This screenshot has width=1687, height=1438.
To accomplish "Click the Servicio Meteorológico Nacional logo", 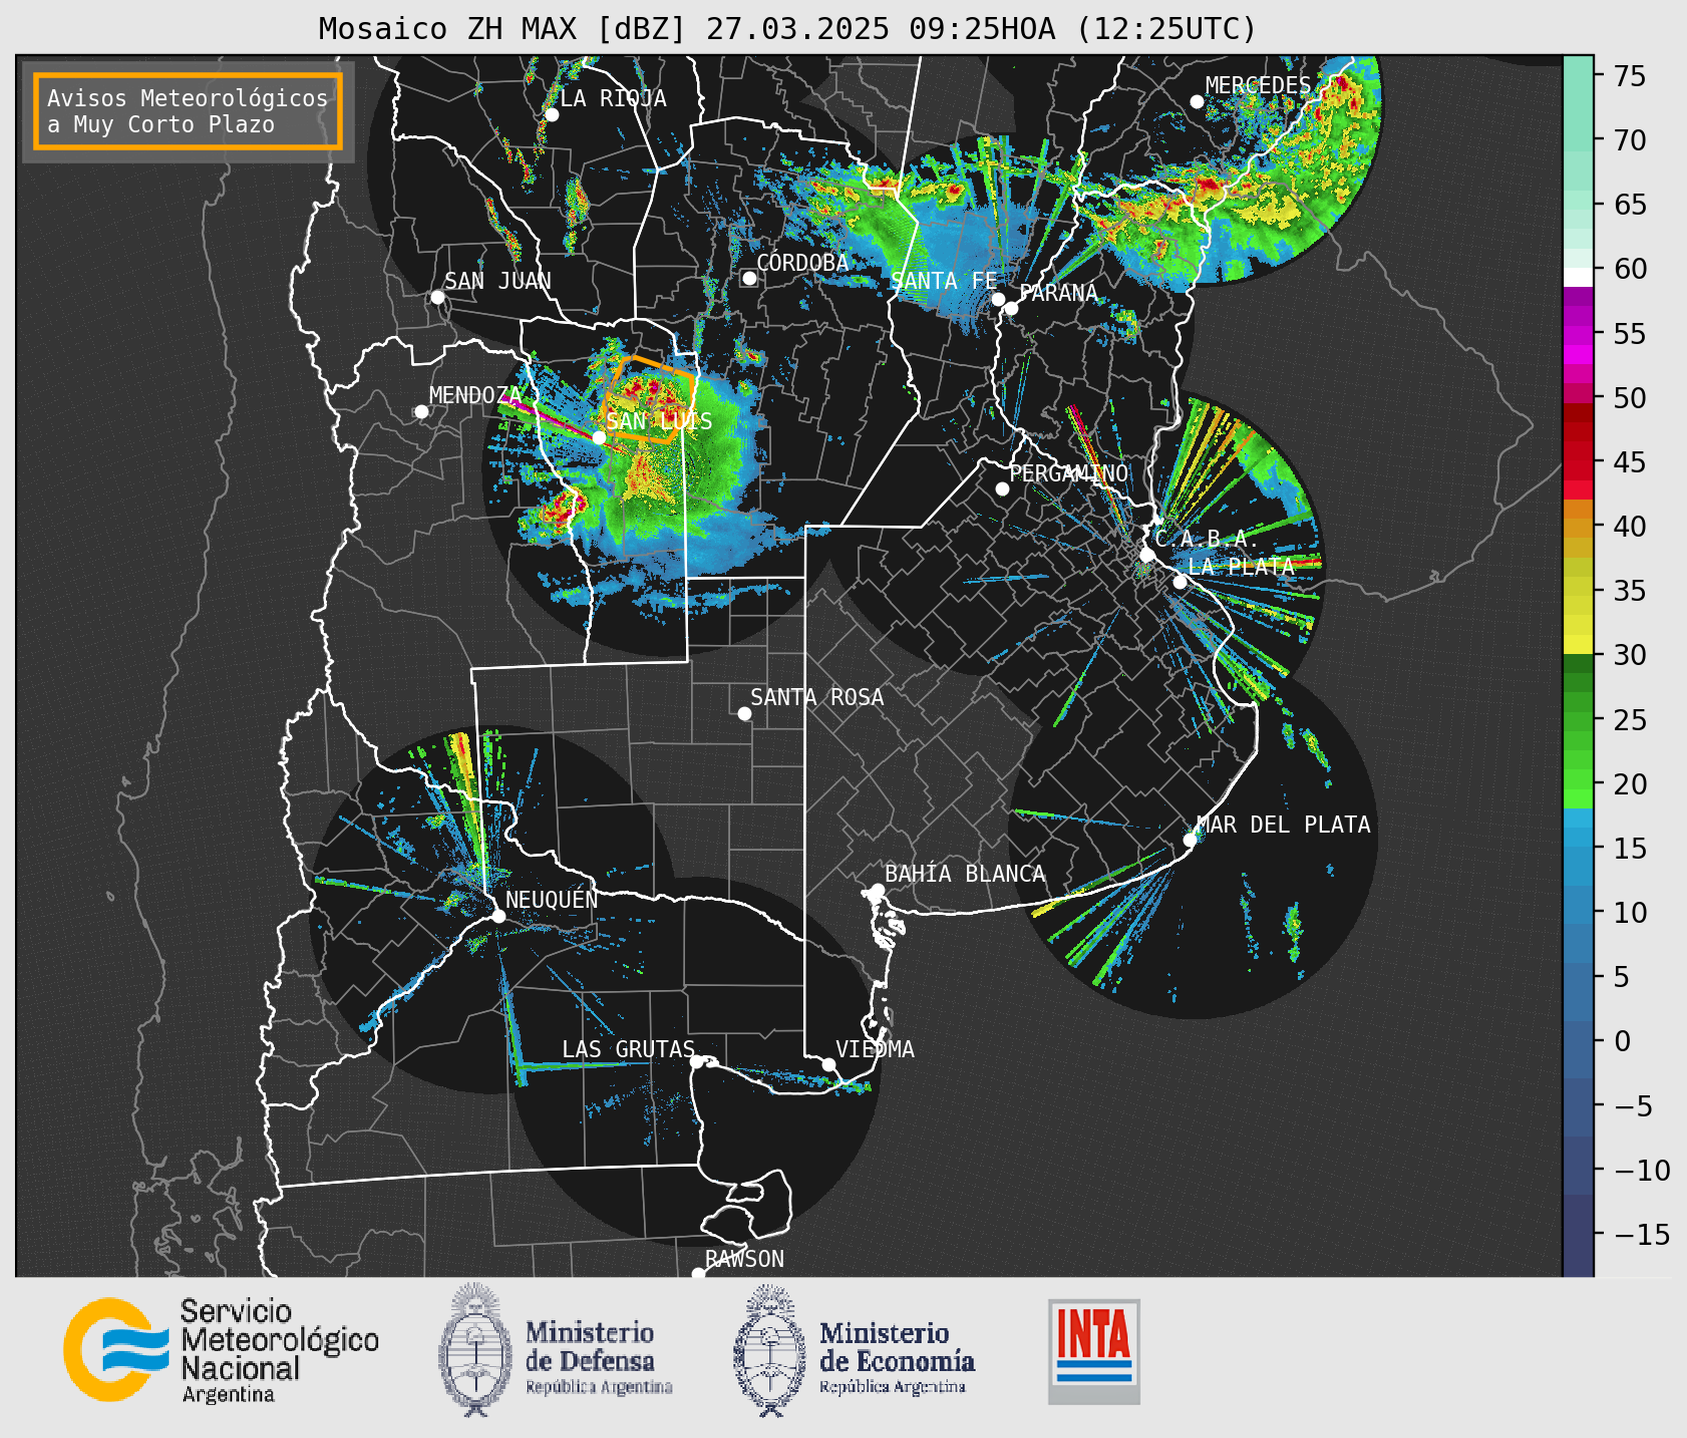I will [x=221, y=1350].
